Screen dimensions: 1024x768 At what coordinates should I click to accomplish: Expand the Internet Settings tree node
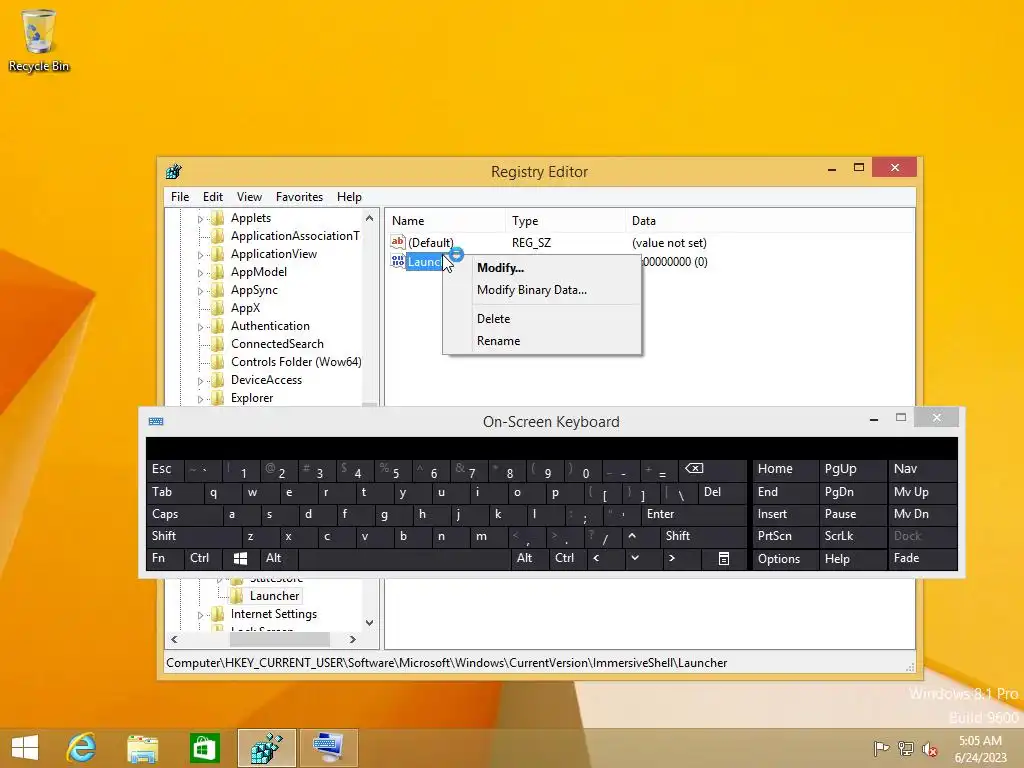tap(200, 615)
